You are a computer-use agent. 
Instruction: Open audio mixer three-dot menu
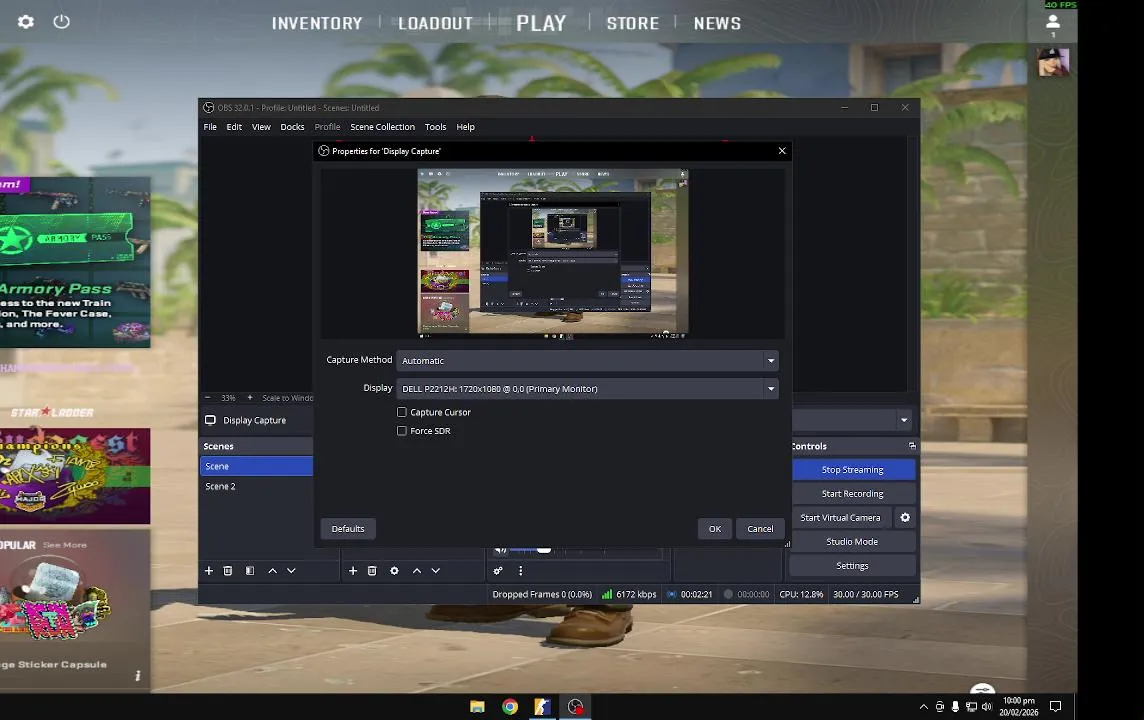[520, 570]
